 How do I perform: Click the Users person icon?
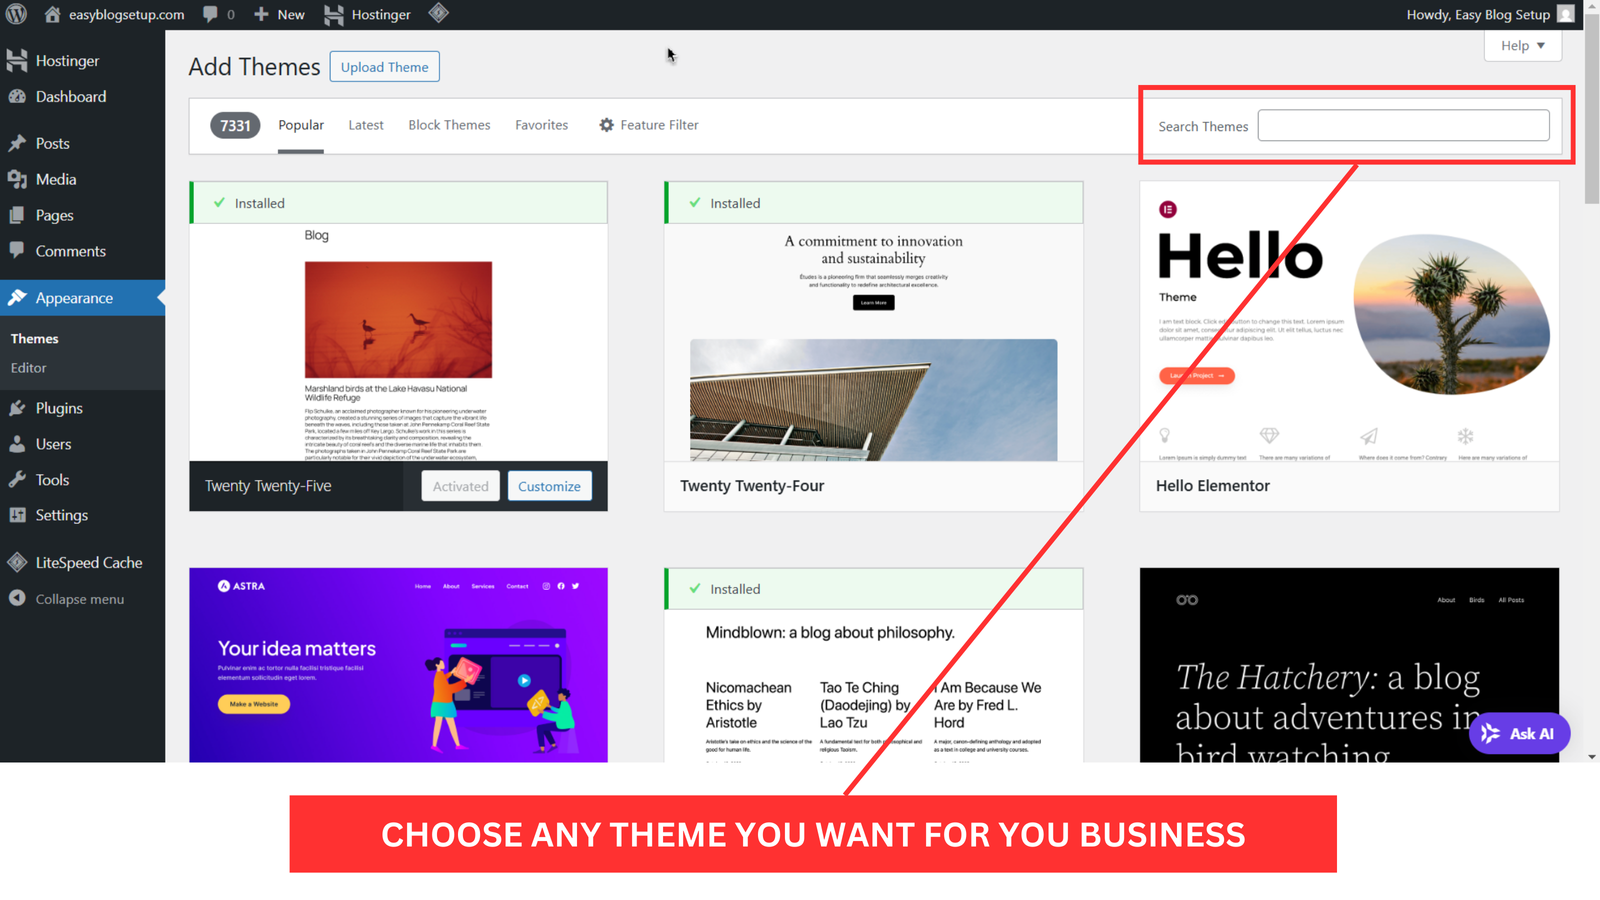tap(17, 444)
